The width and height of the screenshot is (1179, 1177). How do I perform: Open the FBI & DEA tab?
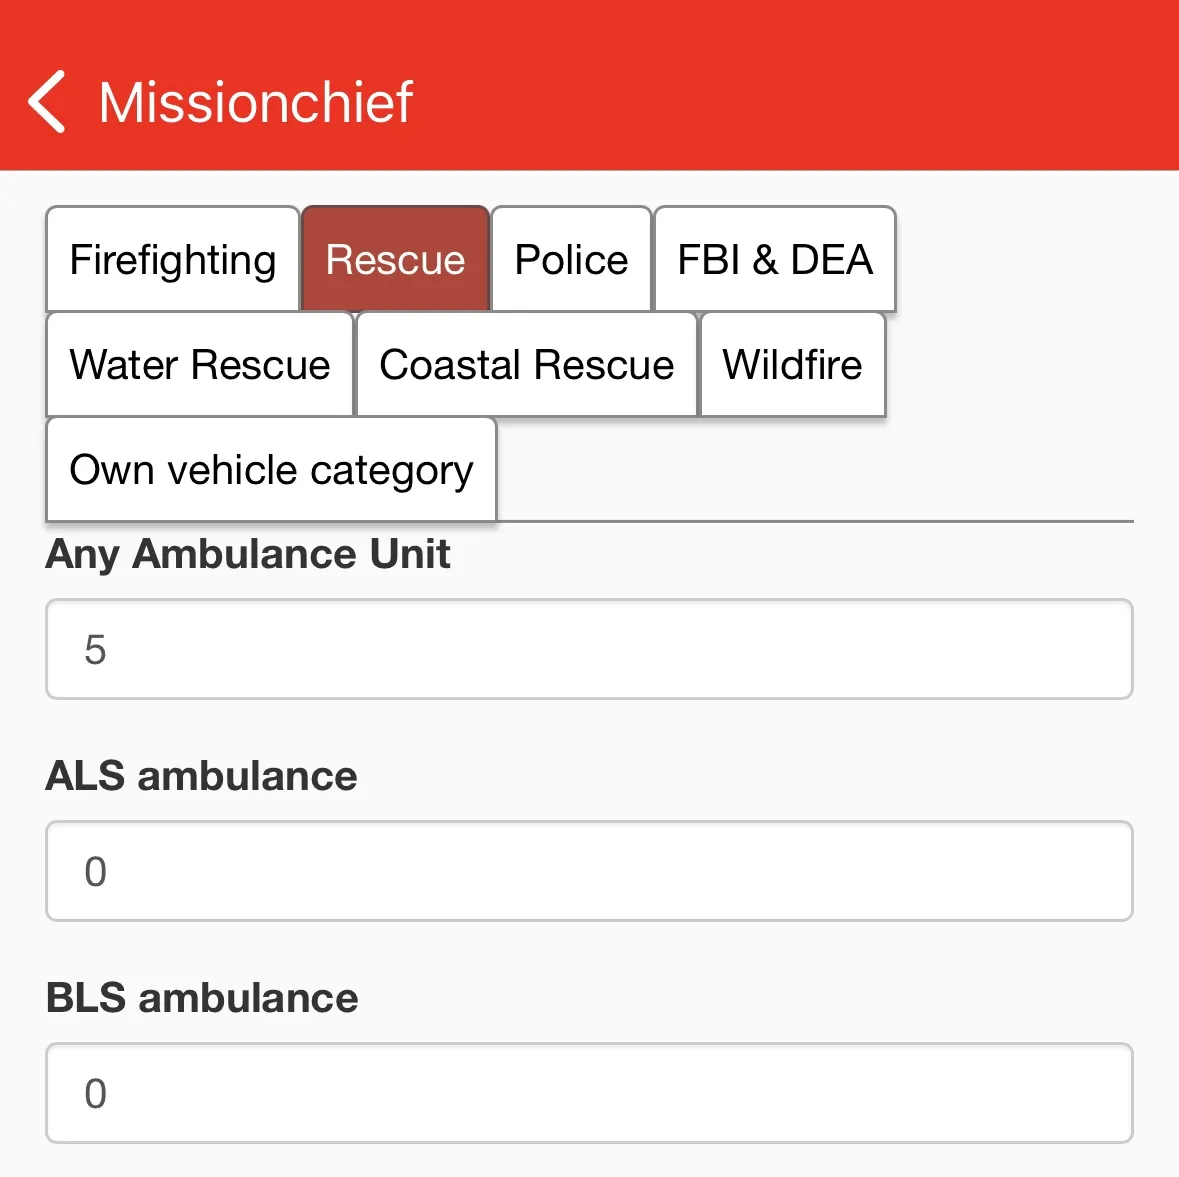[x=775, y=259]
